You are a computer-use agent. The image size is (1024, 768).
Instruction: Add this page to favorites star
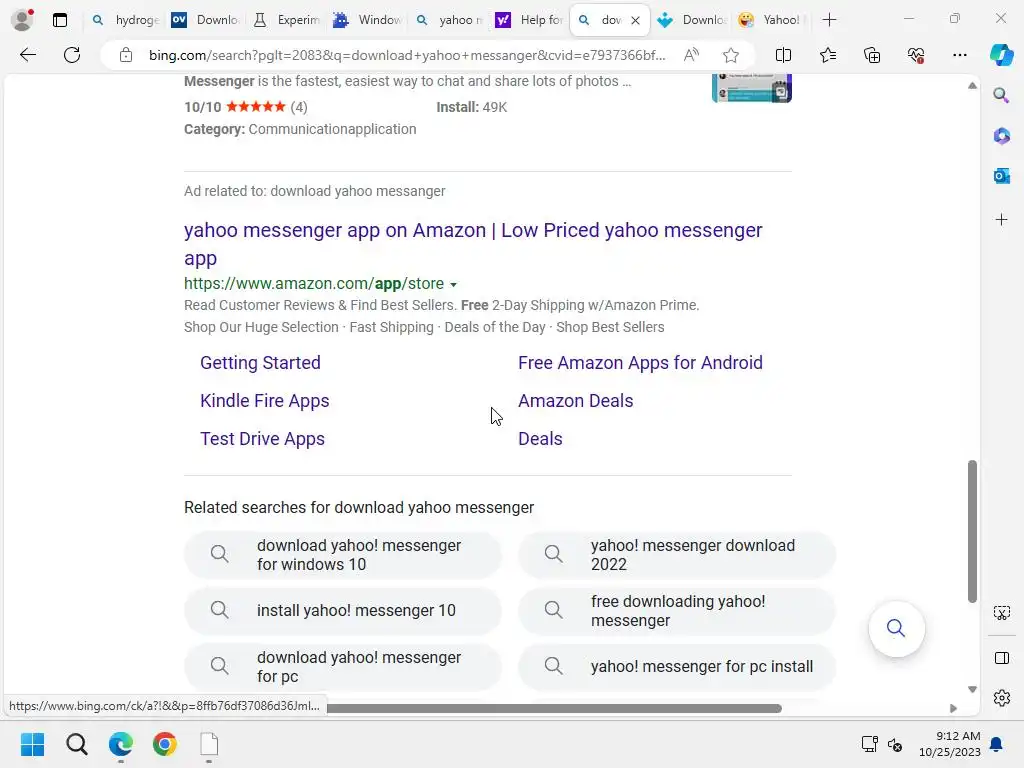pos(731,55)
